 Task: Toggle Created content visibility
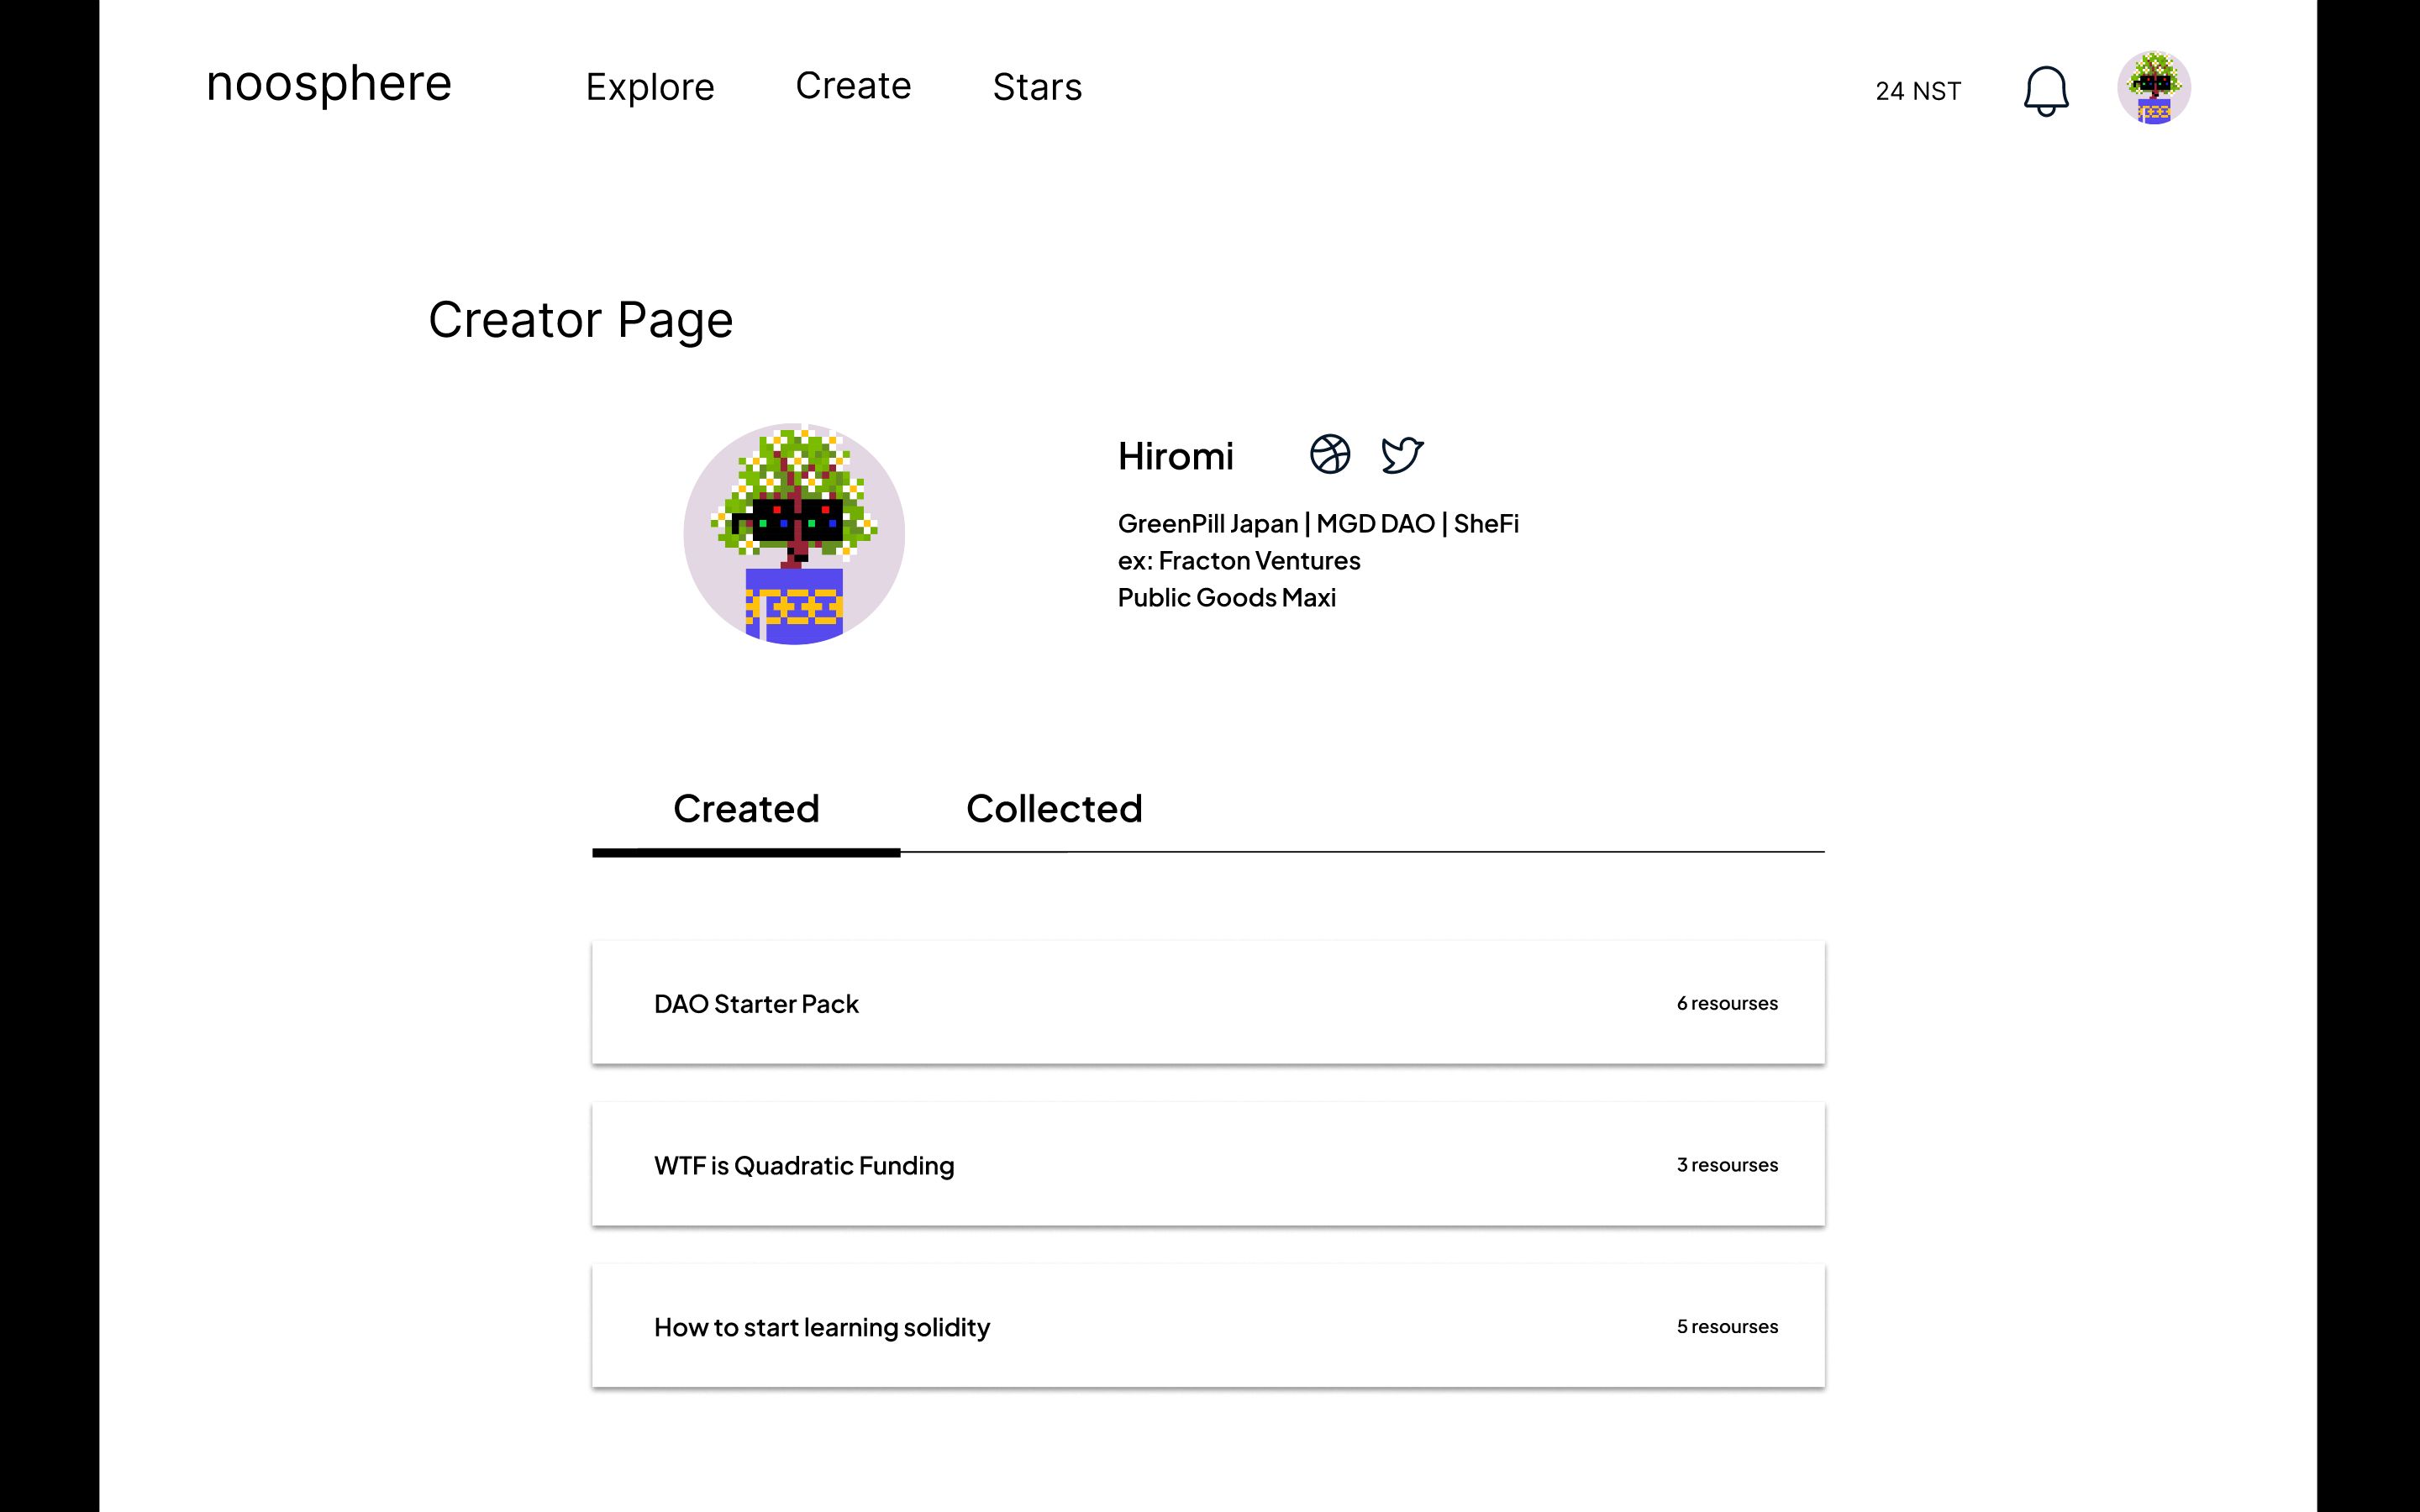pyautogui.click(x=745, y=808)
